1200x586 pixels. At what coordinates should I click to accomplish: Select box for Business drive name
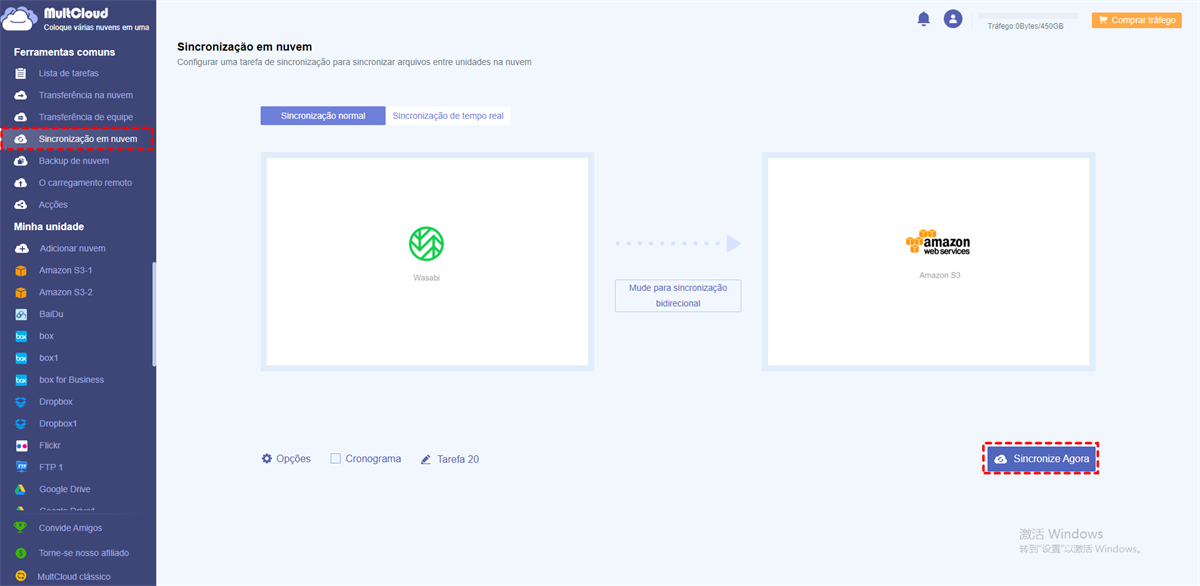pos(71,380)
